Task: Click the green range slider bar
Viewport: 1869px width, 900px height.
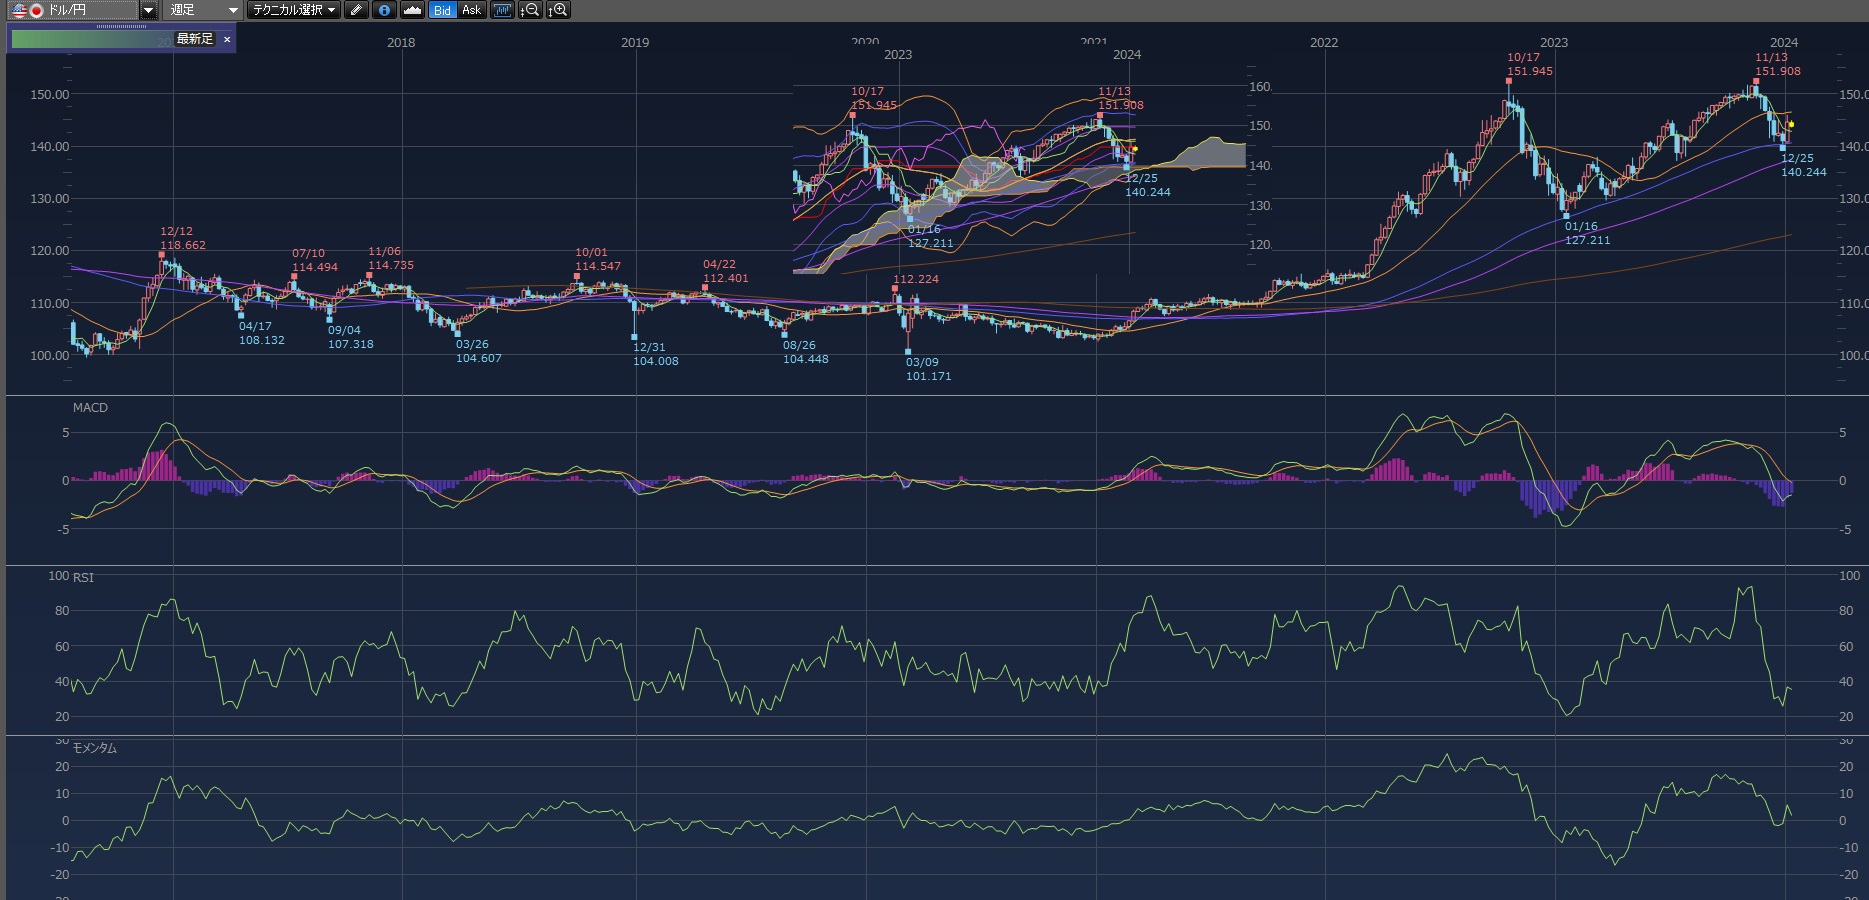Action: click(x=90, y=40)
